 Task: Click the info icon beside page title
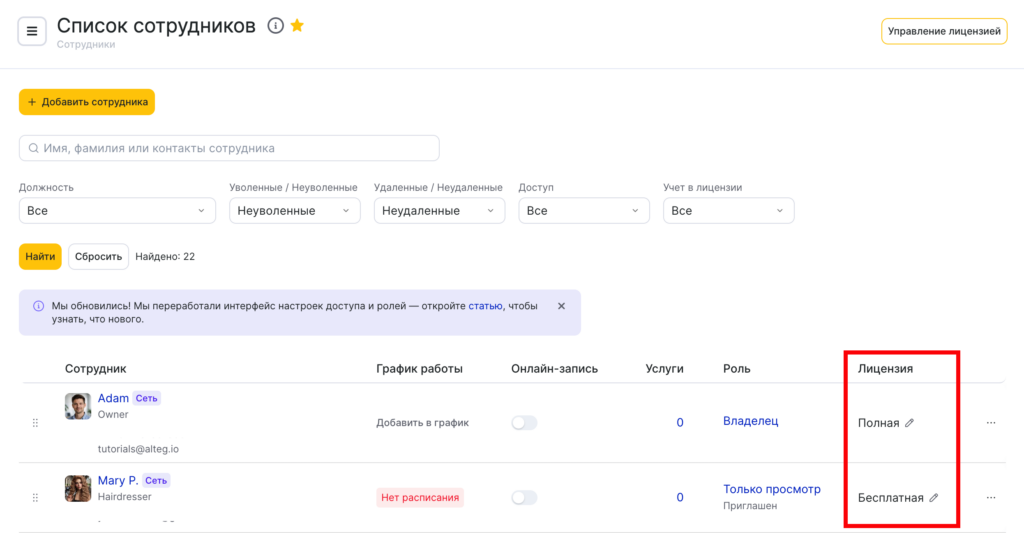click(276, 26)
